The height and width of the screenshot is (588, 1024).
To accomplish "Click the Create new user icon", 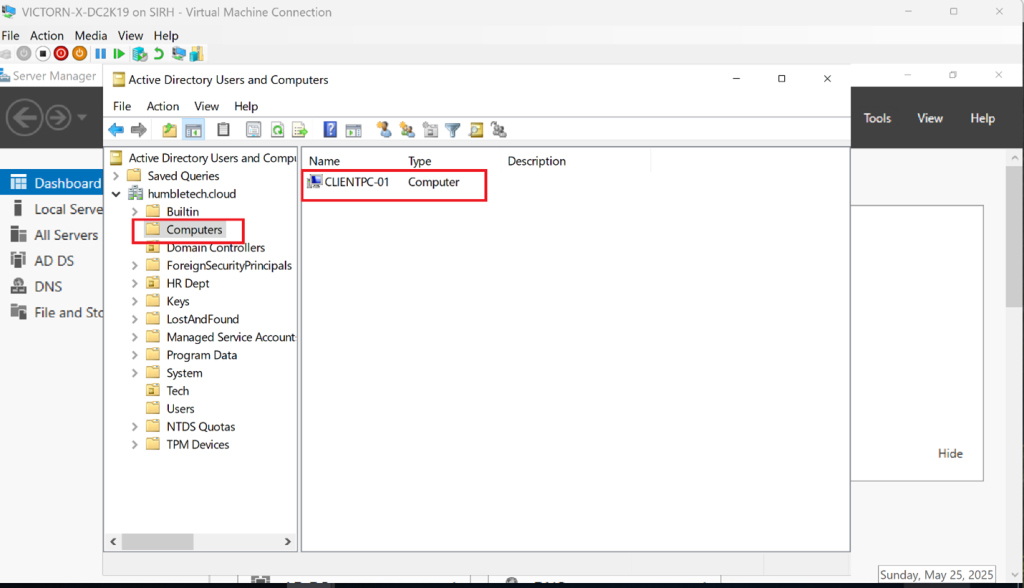I will tap(383, 130).
